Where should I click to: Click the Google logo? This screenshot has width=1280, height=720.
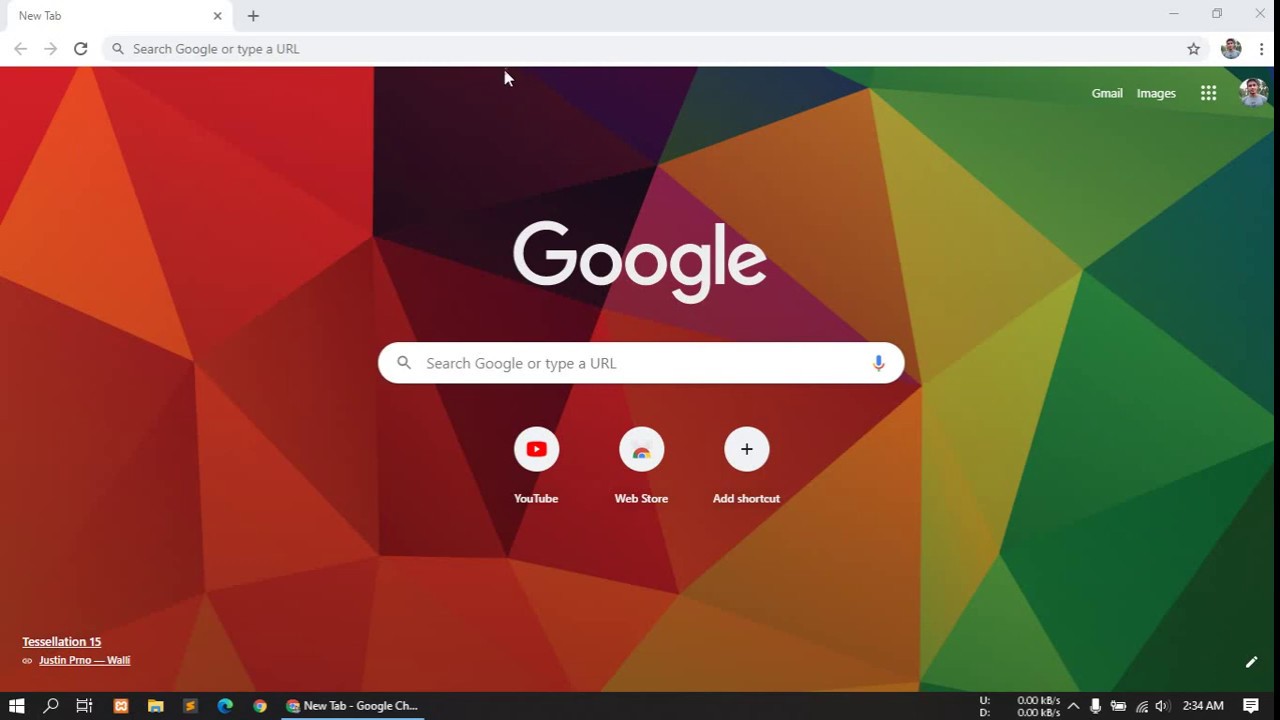(x=640, y=261)
